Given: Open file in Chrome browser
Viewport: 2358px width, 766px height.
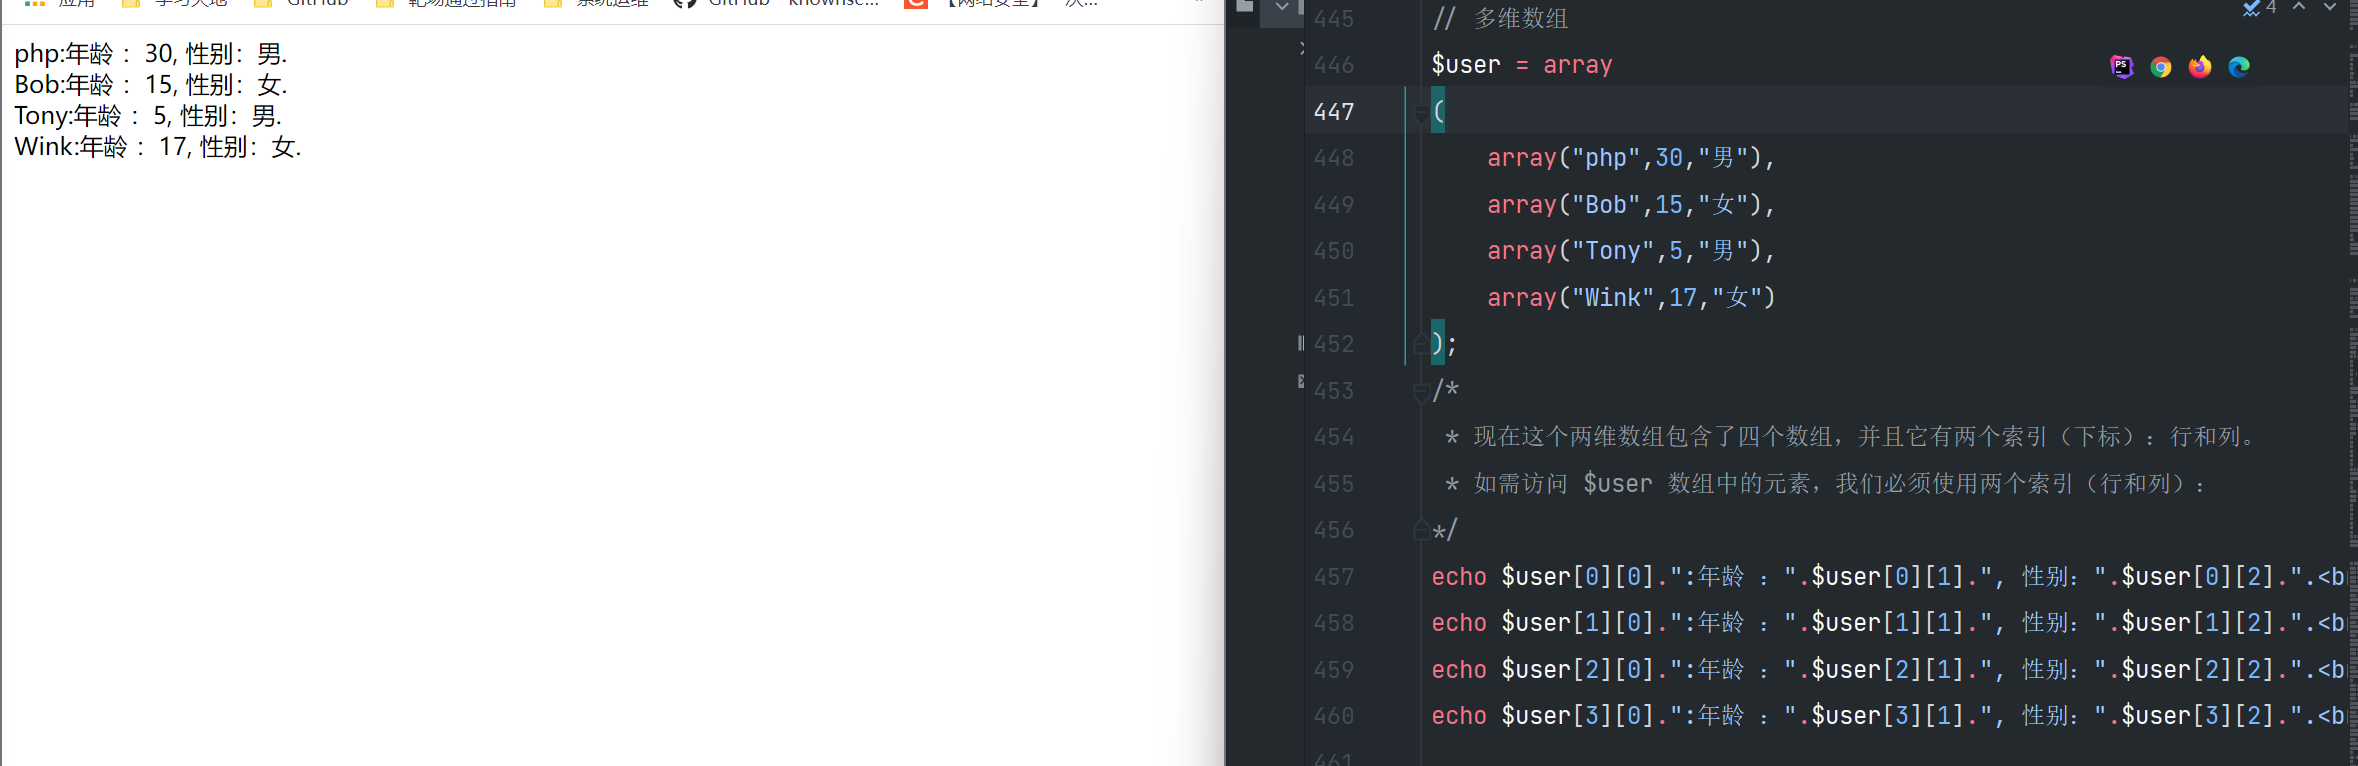Looking at the screenshot, I should click(2160, 67).
